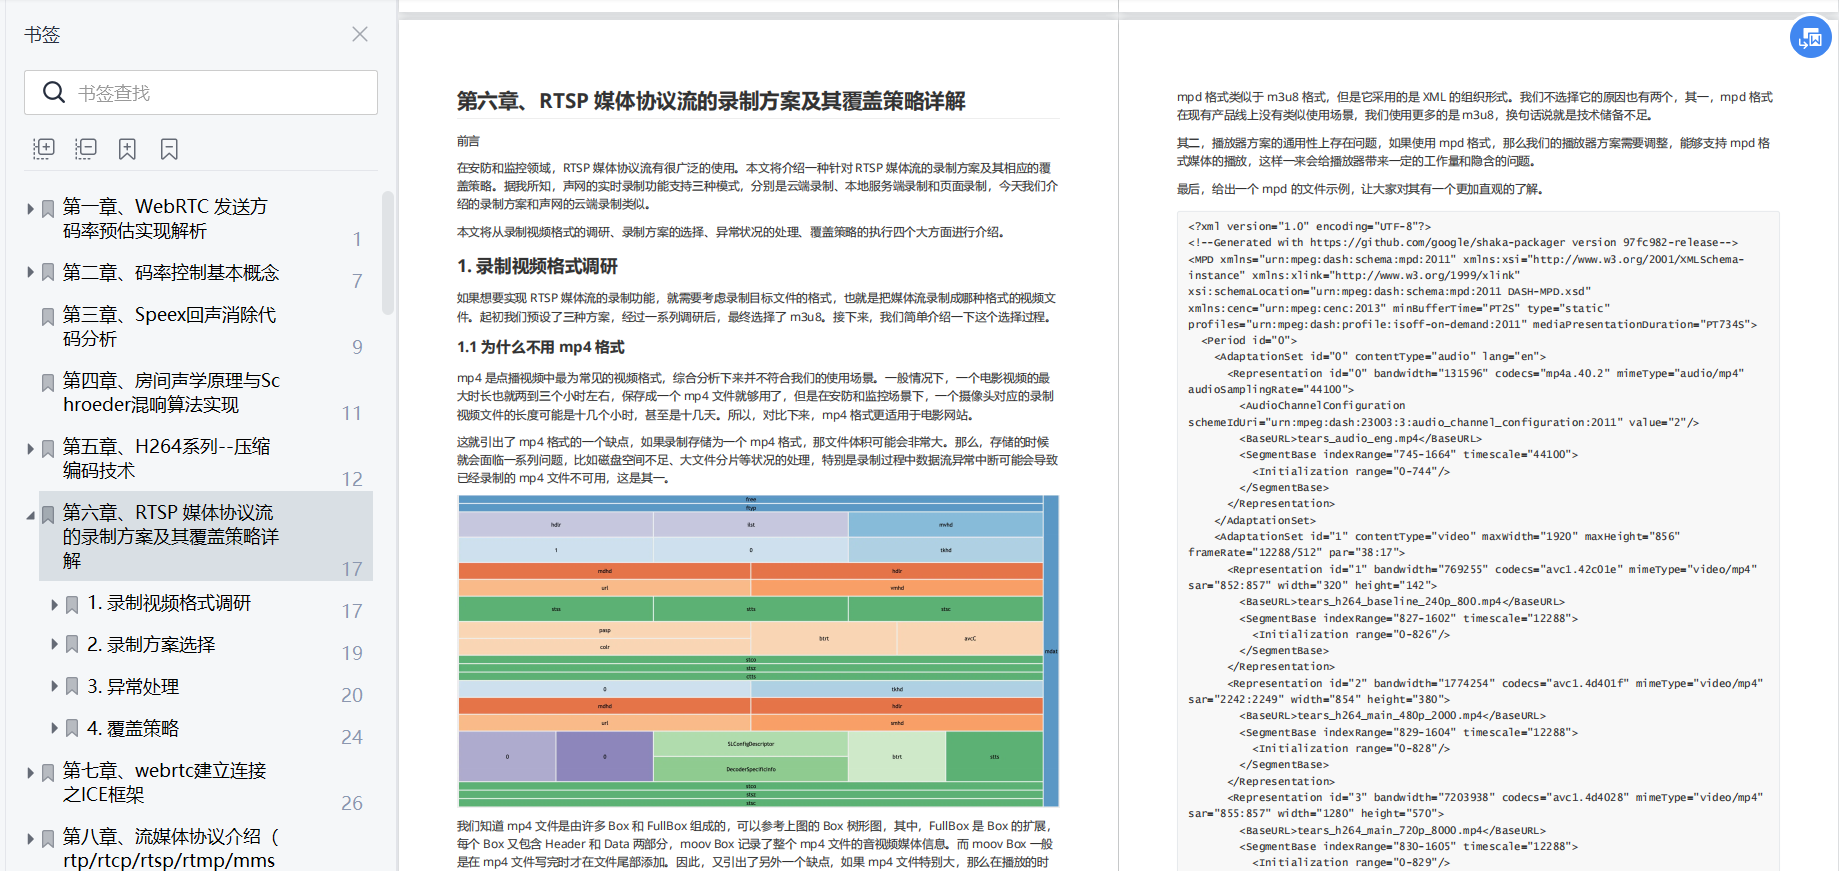Screen dimensions: 1839x871
Task: Open bookmark 第八章、流媒体协议介绍
Action: 171,848
